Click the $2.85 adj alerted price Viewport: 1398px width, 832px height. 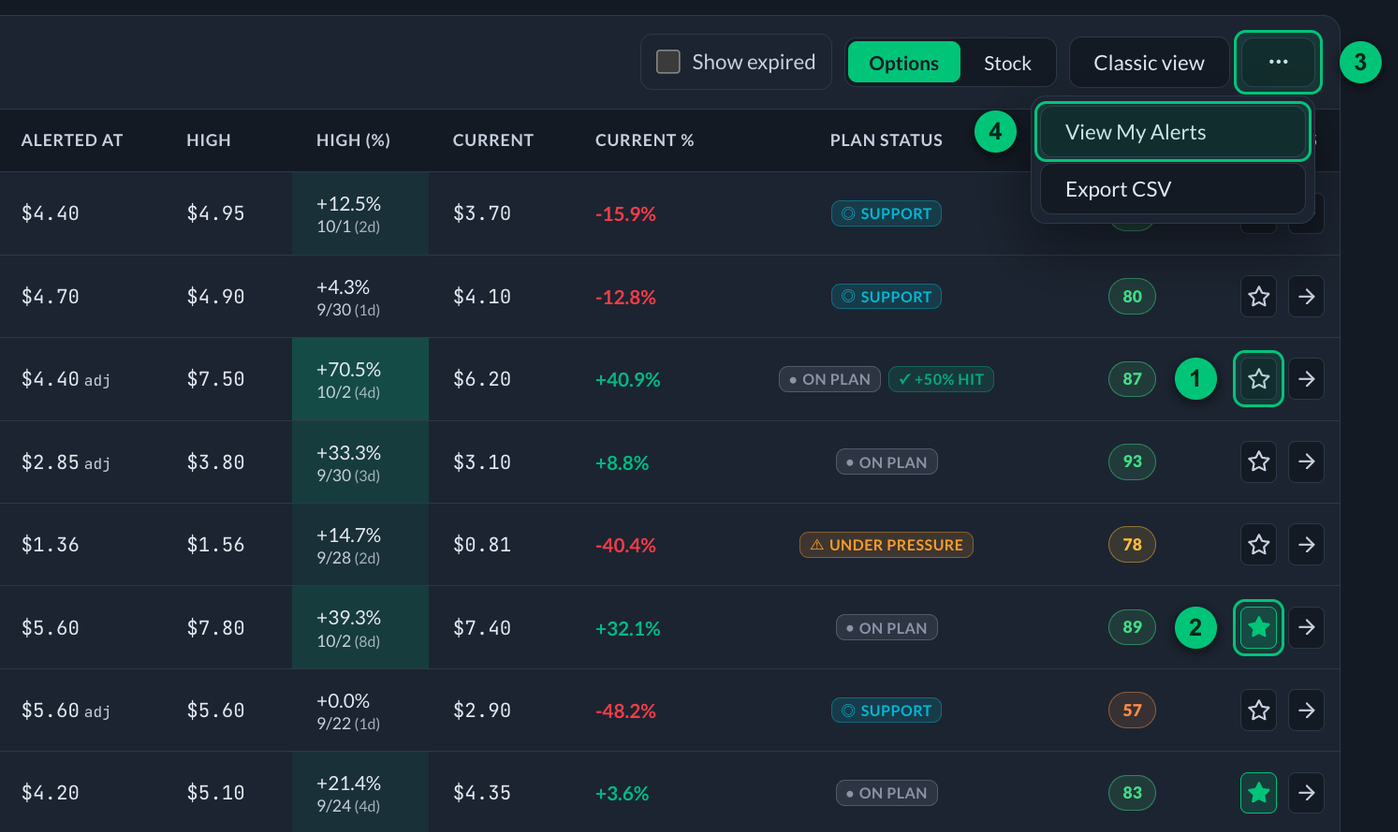coord(65,462)
